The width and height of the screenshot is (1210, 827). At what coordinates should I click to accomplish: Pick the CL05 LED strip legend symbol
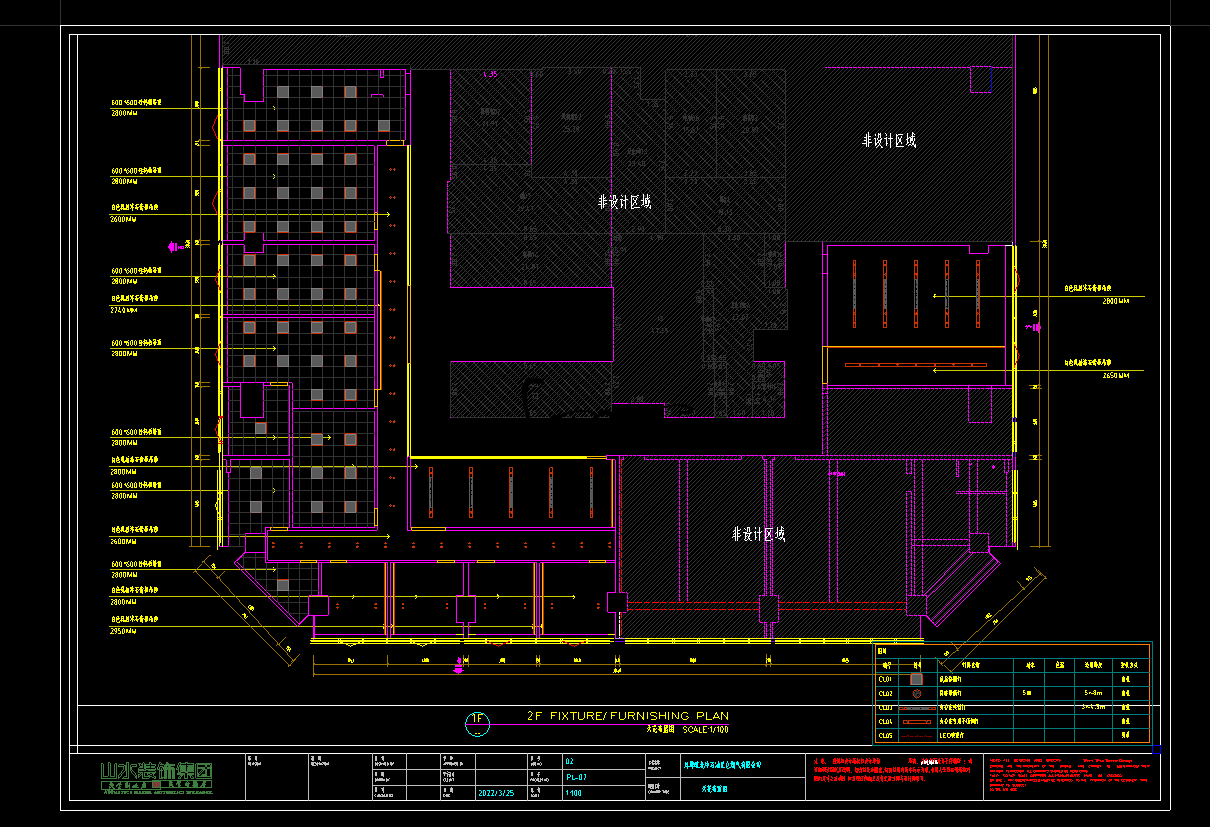coord(917,735)
